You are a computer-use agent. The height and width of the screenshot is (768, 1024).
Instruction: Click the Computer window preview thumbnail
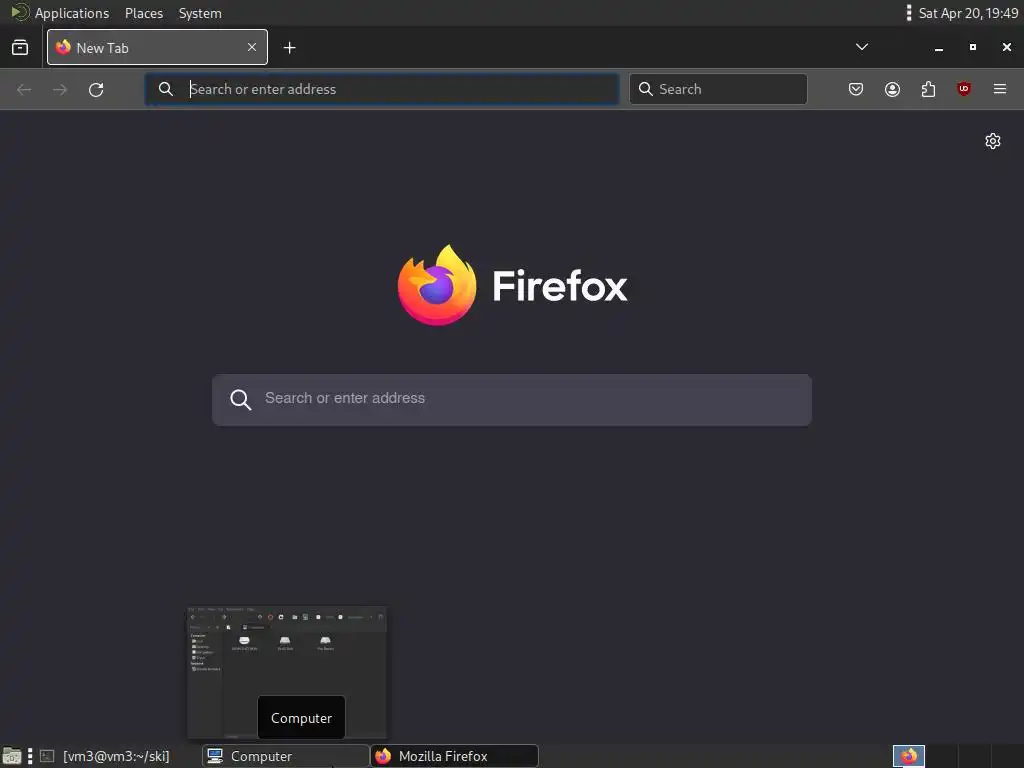[x=287, y=673]
